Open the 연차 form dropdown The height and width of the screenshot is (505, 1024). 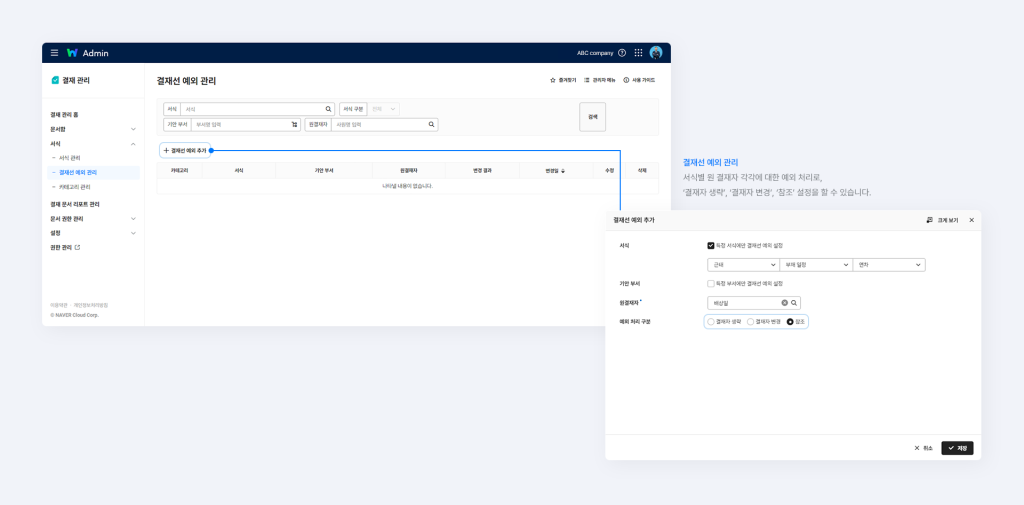click(889, 265)
